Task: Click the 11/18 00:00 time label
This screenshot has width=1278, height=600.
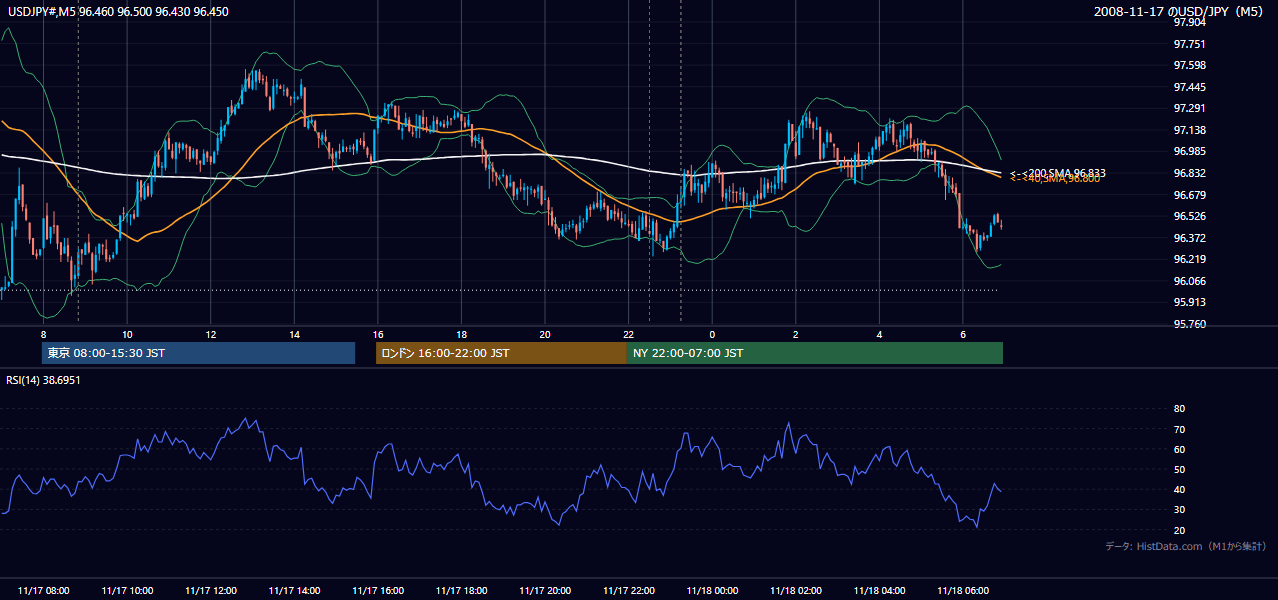Action: [712, 590]
